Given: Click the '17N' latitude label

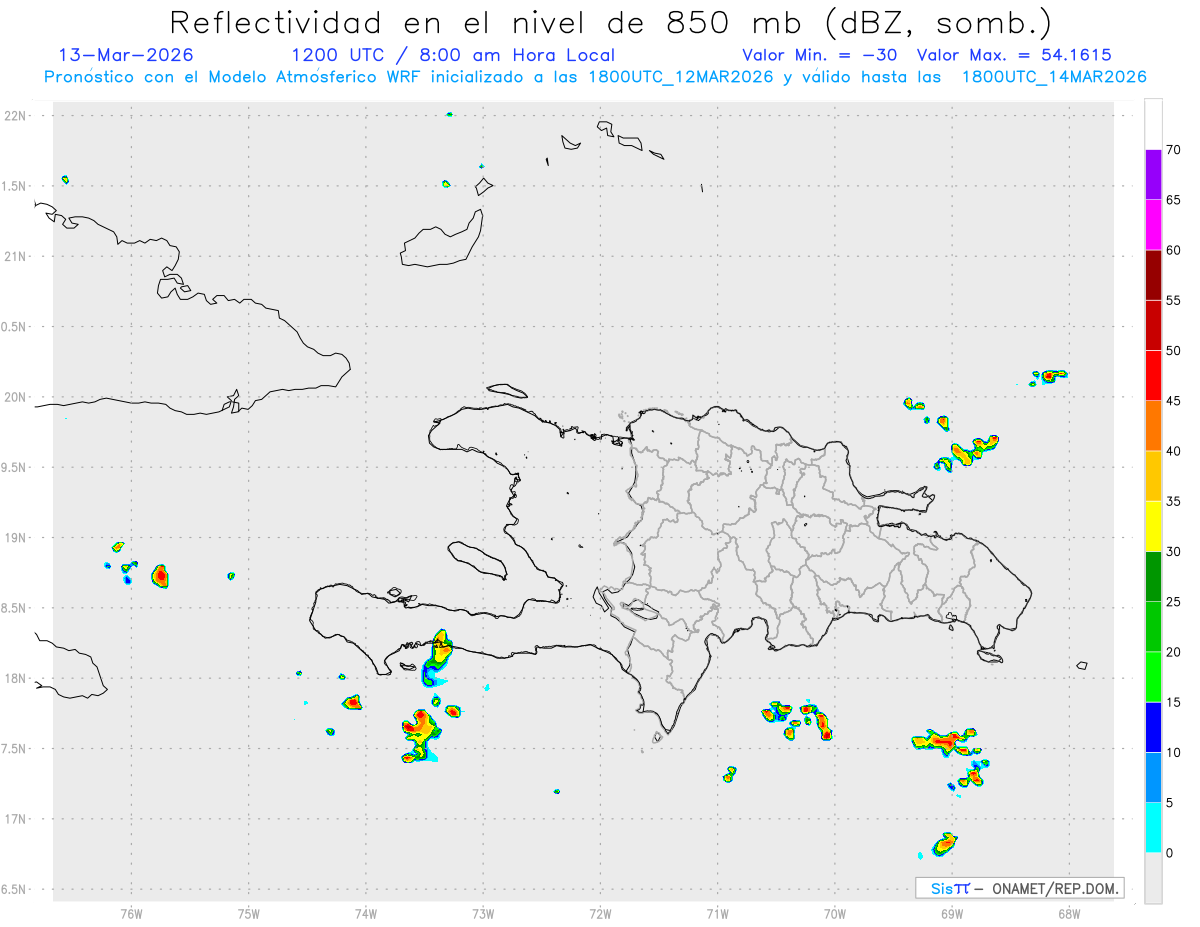Looking at the screenshot, I should pyautogui.click(x=15, y=819).
